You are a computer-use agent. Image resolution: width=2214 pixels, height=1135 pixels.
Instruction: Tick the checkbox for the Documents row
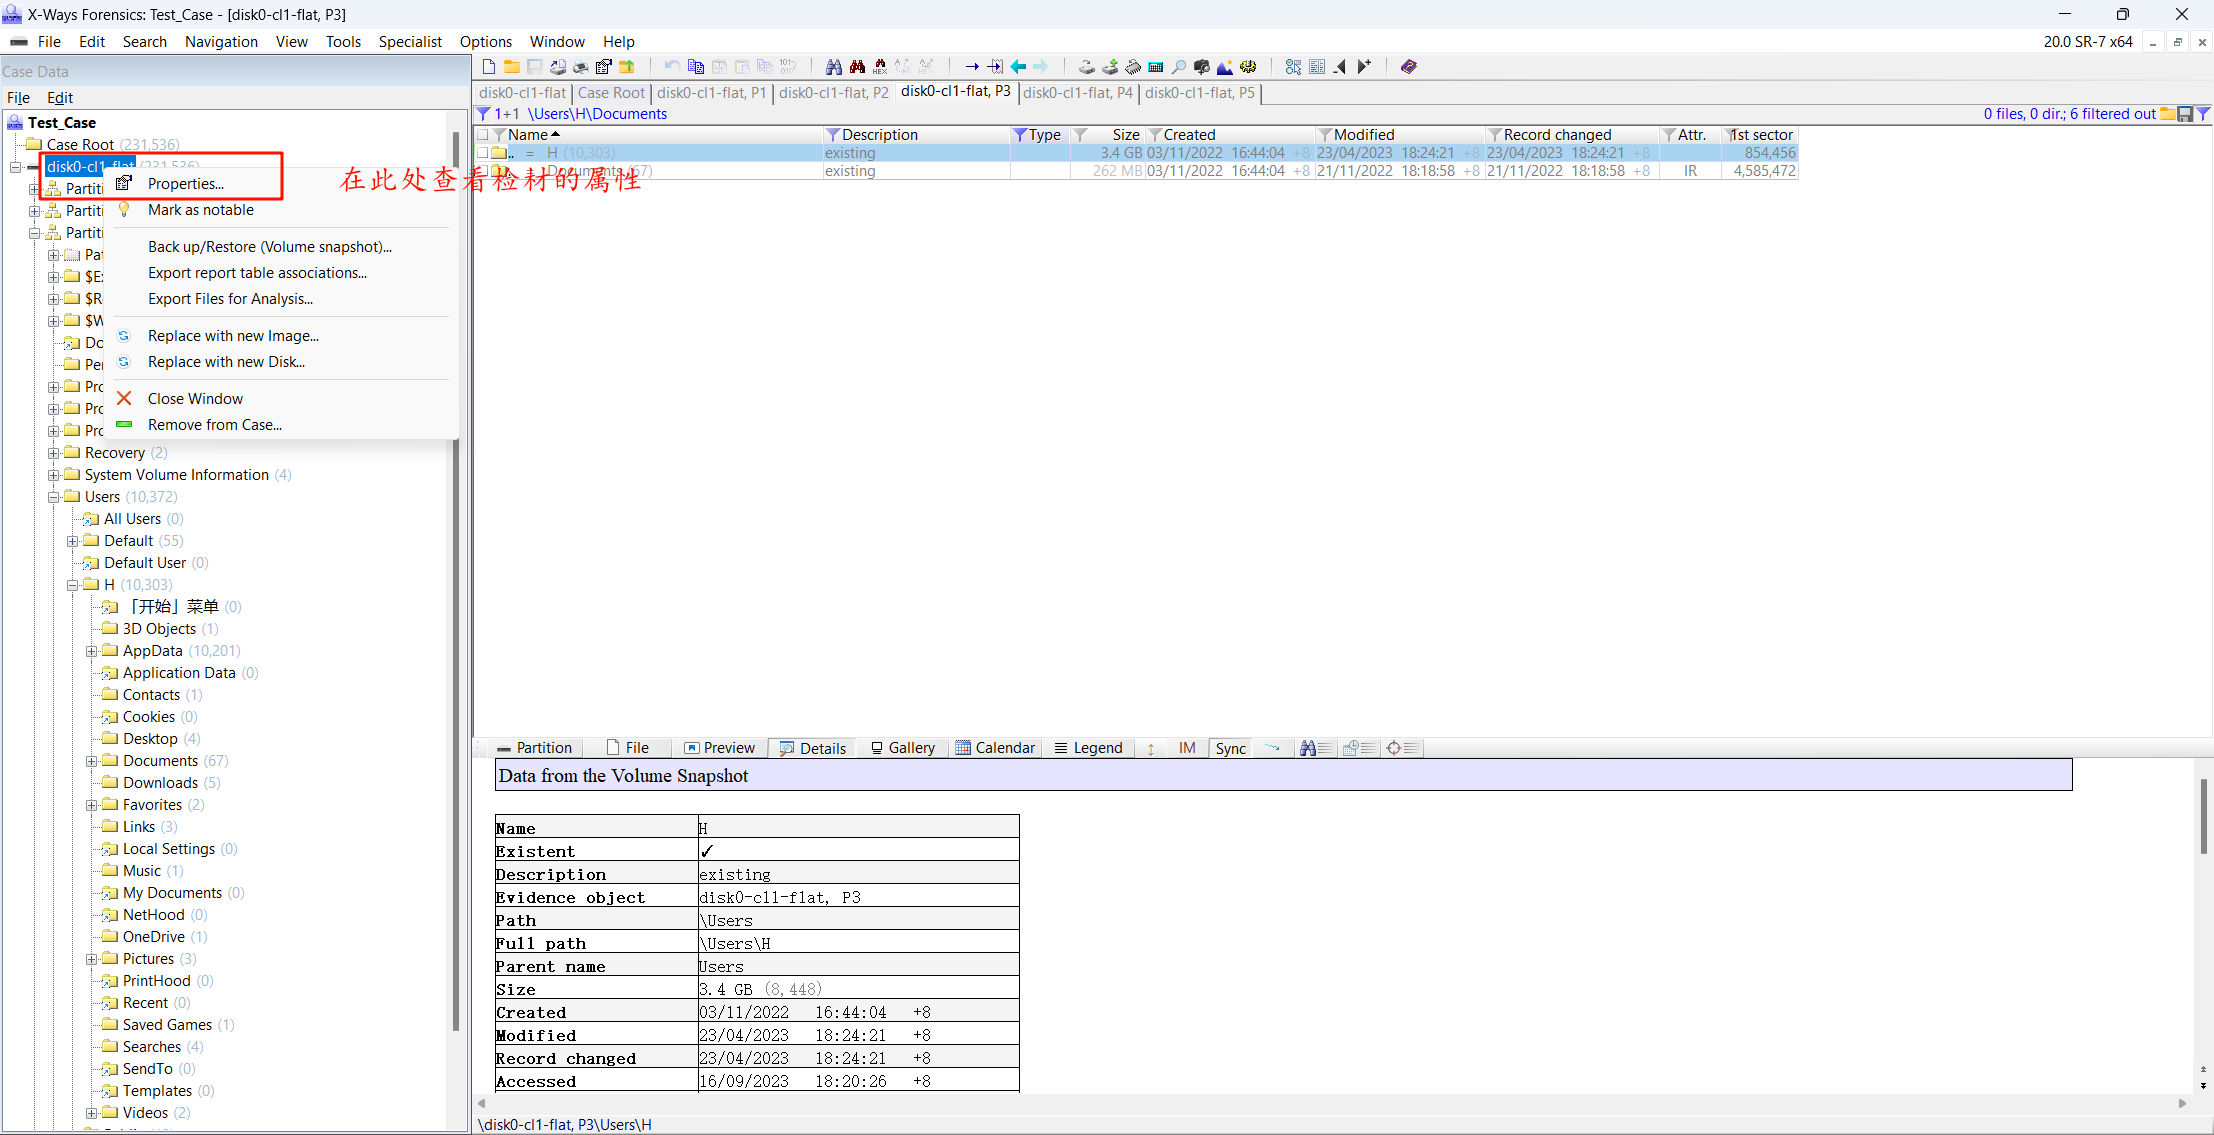coord(483,171)
